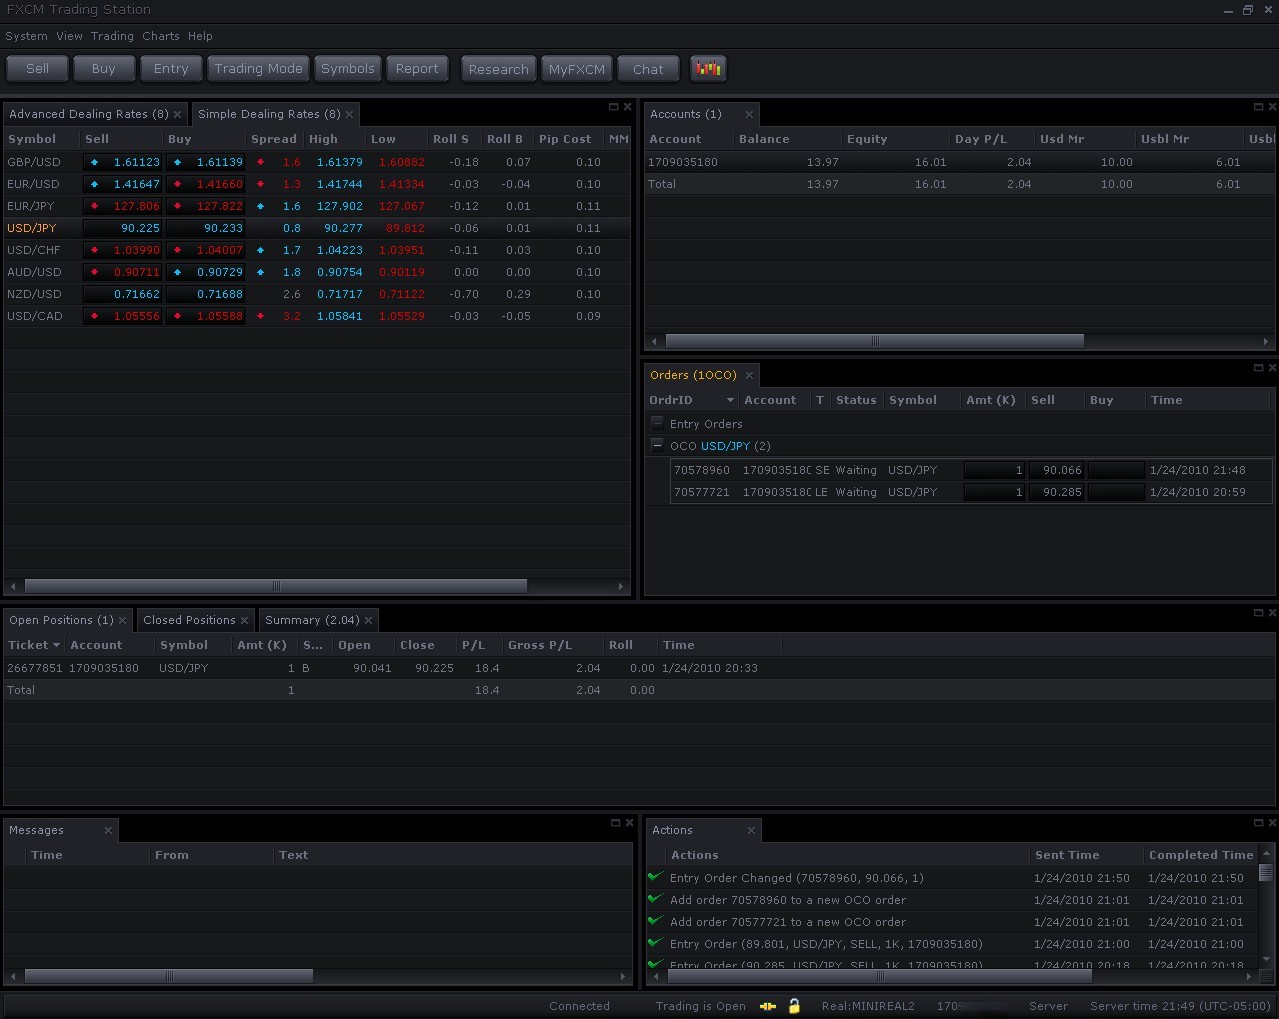The height and width of the screenshot is (1019, 1279).
Task: Open the Charts menu
Action: coord(161,36)
